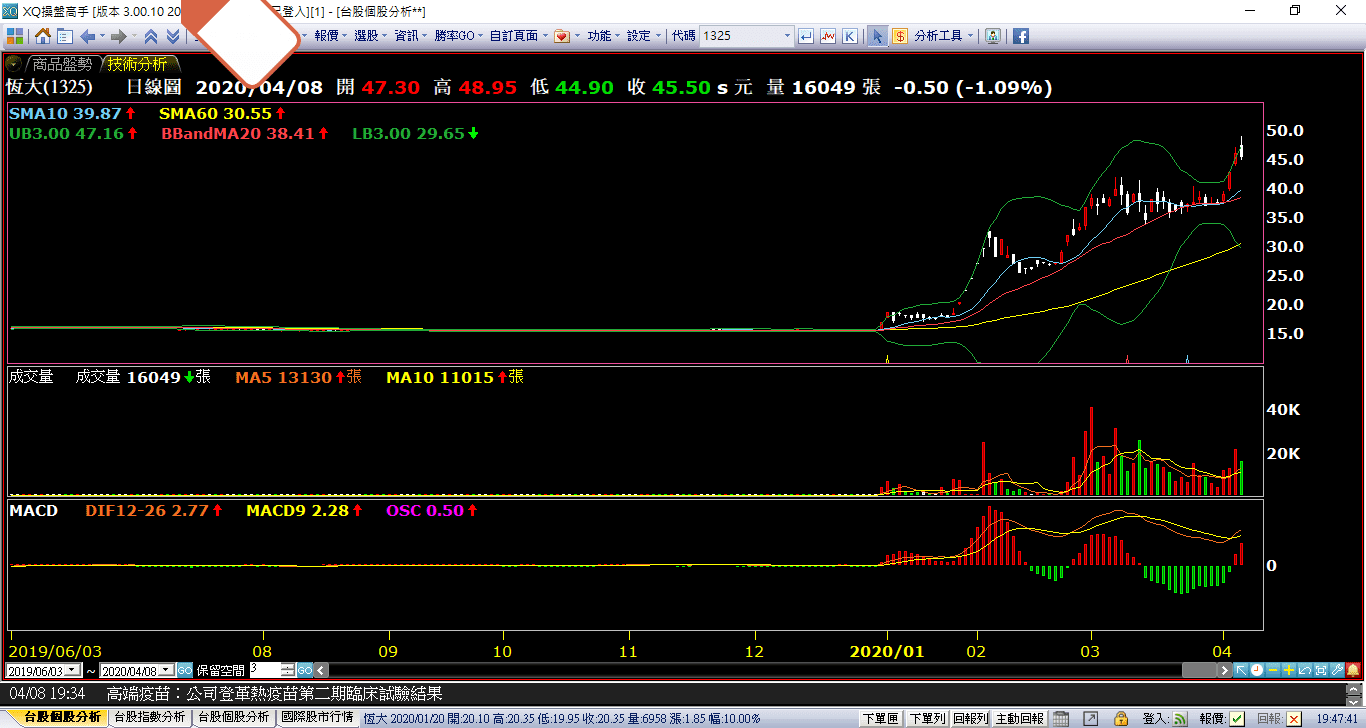Open chart settings wrench icon
Image resolution: width=1366 pixels, height=728 pixels.
(x=1336, y=670)
